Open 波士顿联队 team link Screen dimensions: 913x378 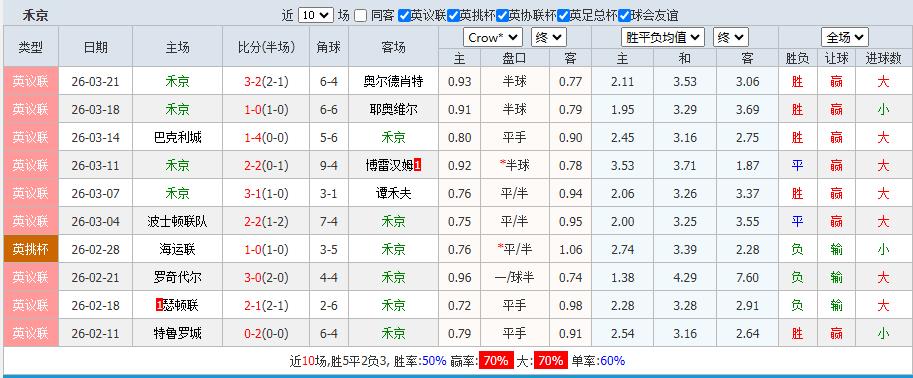pyautogui.click(x=178, y=221)
